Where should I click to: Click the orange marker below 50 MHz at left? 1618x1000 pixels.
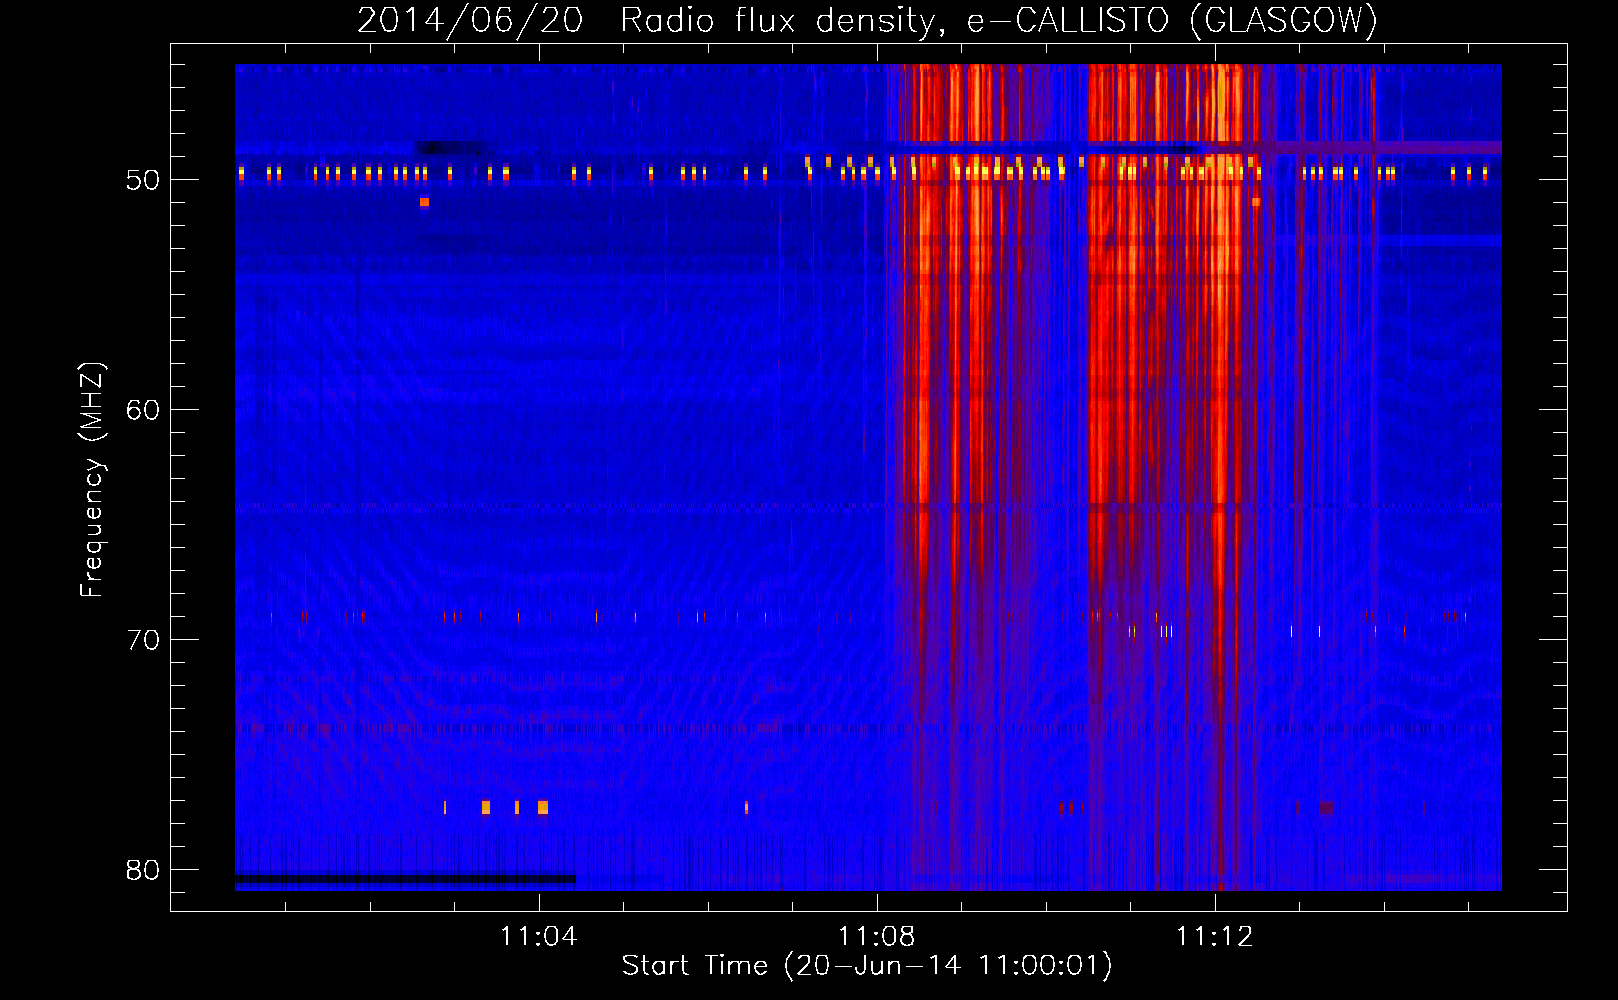pos(424,202)
